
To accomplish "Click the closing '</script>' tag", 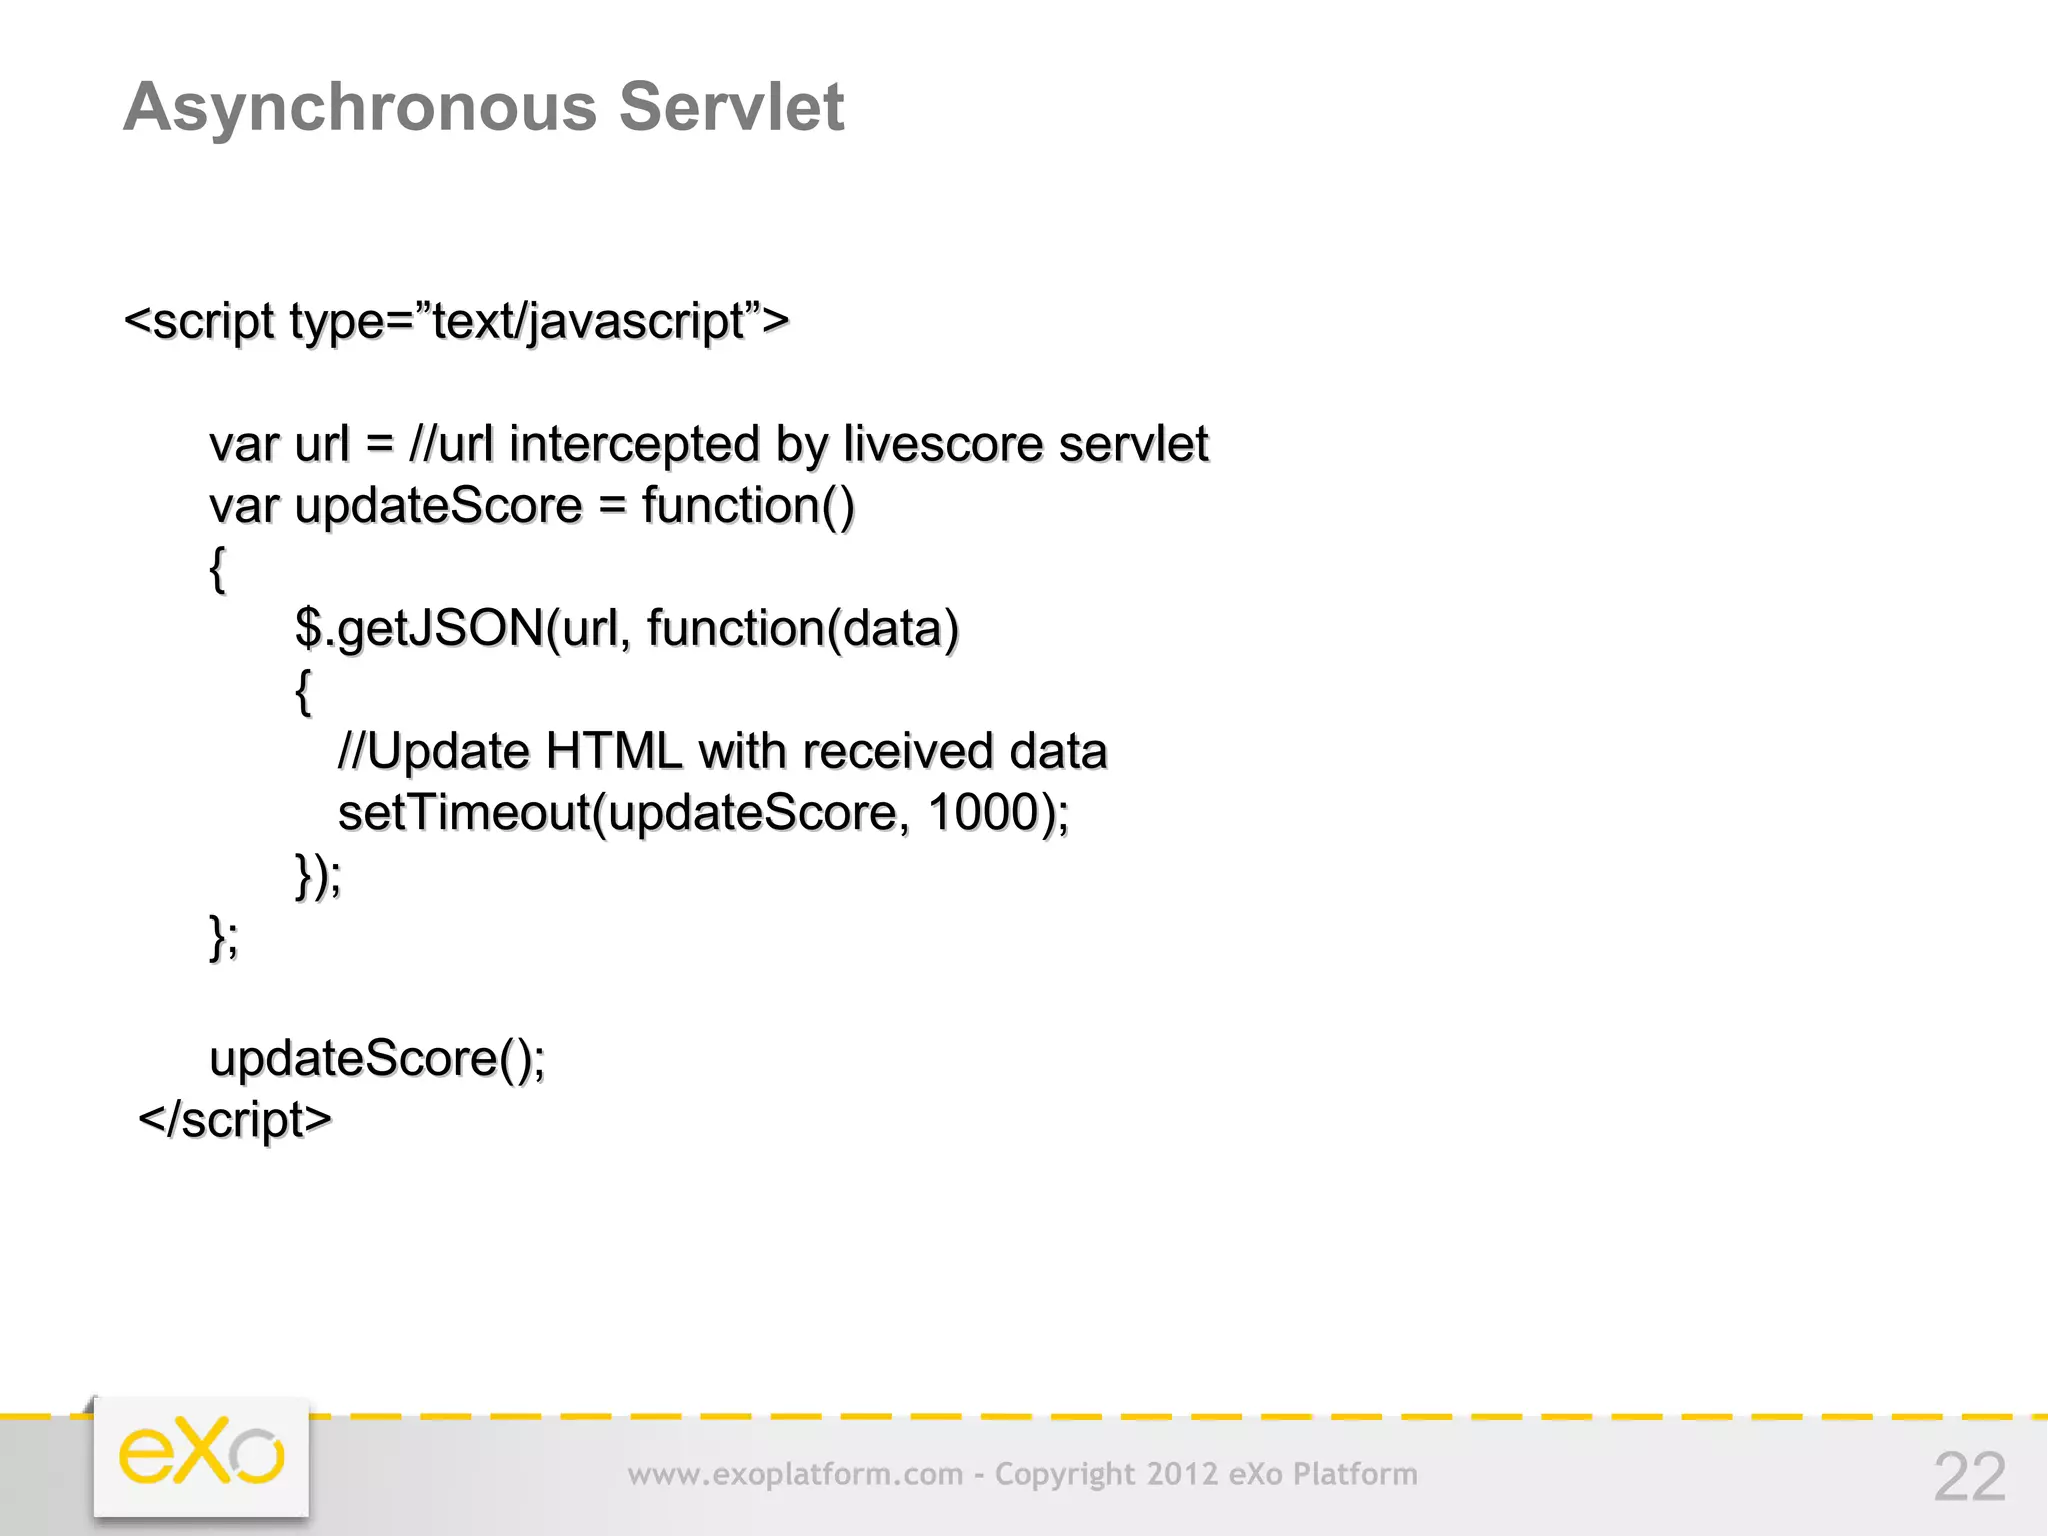I will click(x=235, y=1120).
